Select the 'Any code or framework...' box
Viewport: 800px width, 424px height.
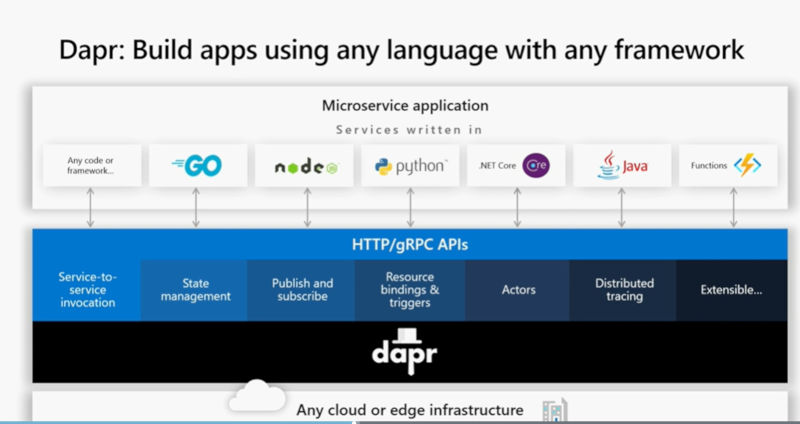(92, 165)
